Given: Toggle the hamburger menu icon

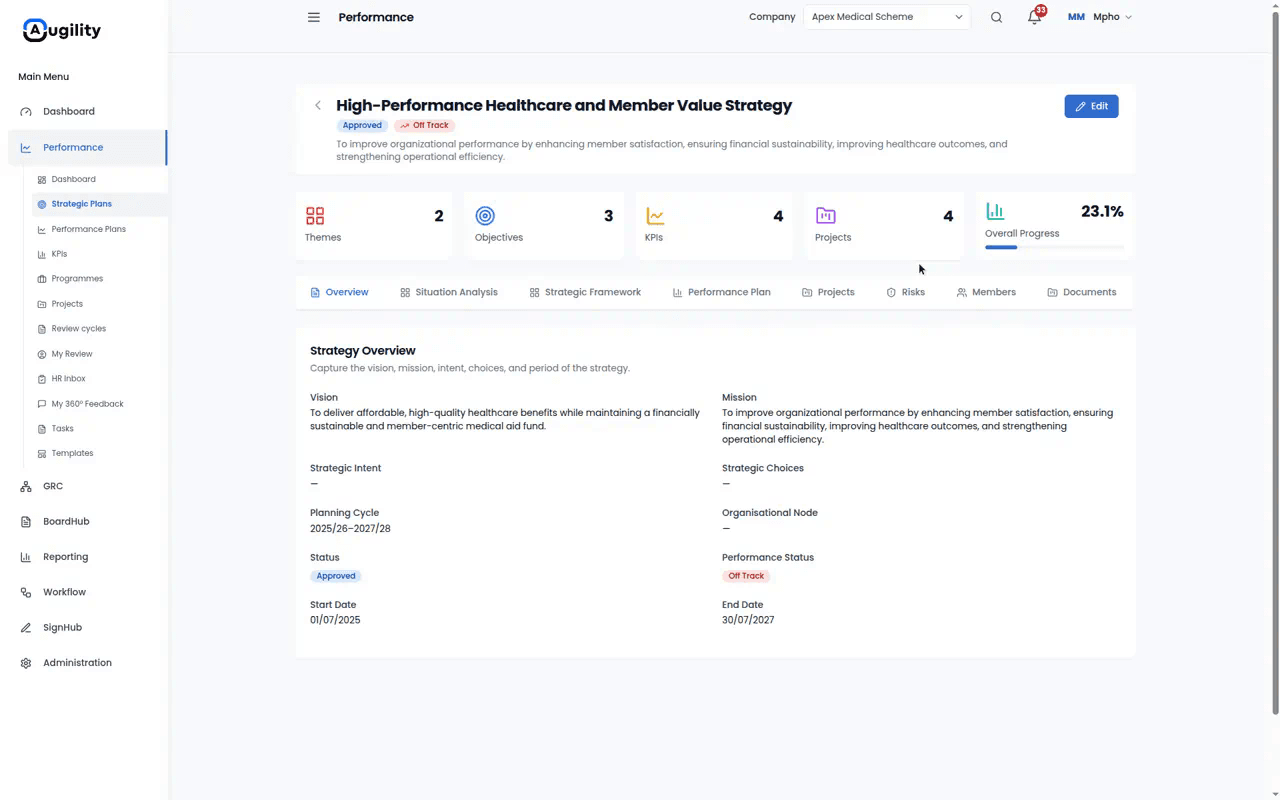Looking at the screenshot, I should point(314,17).
